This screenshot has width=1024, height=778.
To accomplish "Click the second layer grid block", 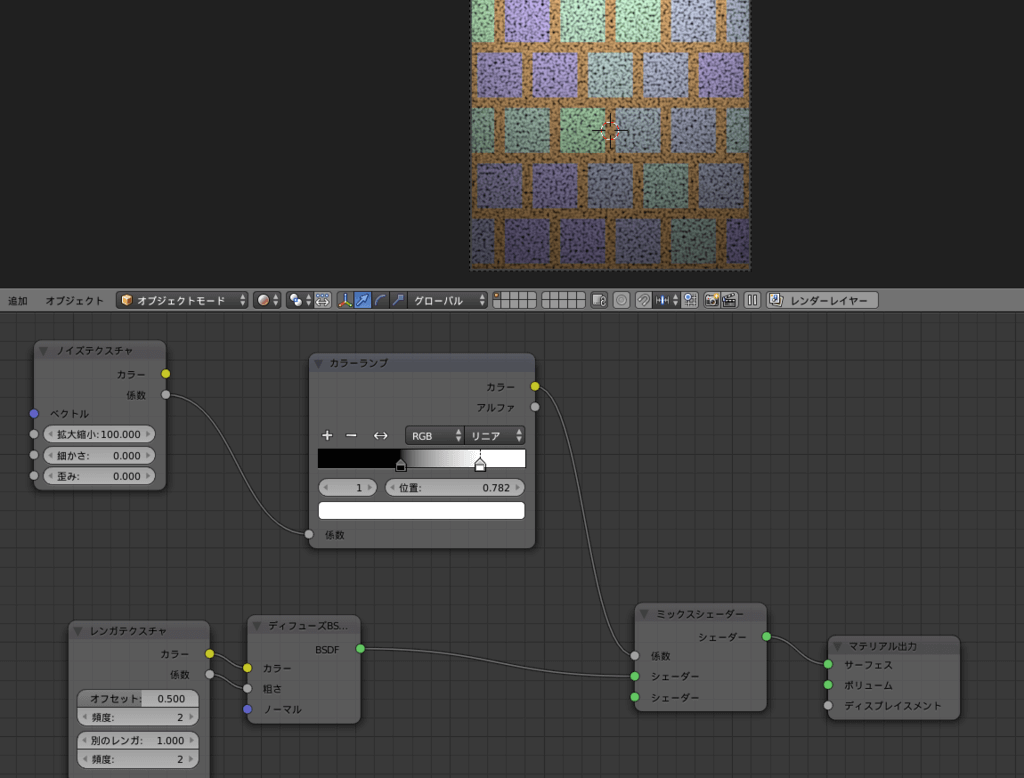I will (563, 300).
